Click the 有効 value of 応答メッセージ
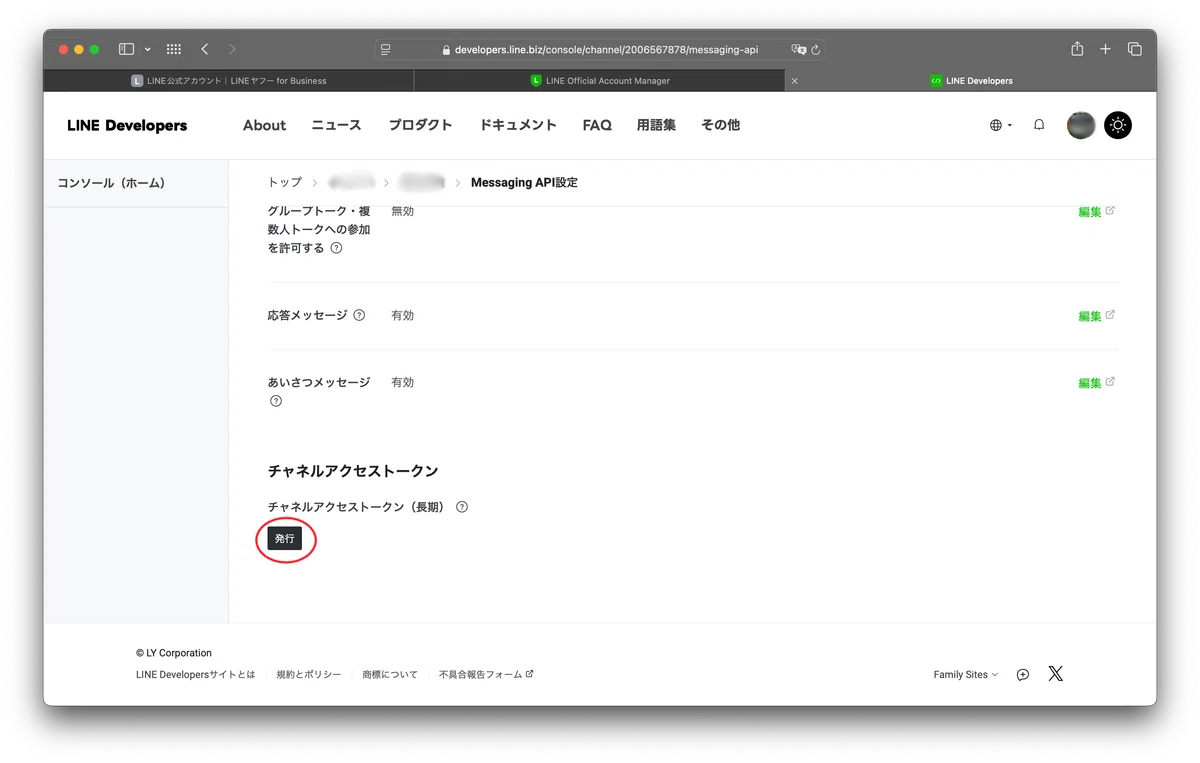 click(402, 315)
